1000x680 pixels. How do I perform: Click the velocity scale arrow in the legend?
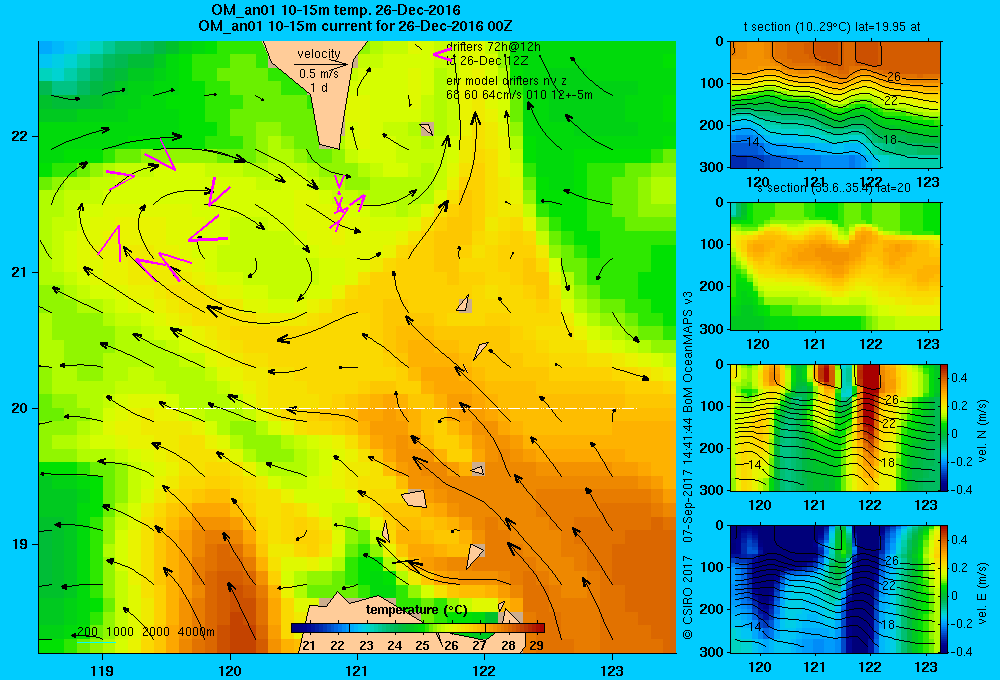click(321, 64)
